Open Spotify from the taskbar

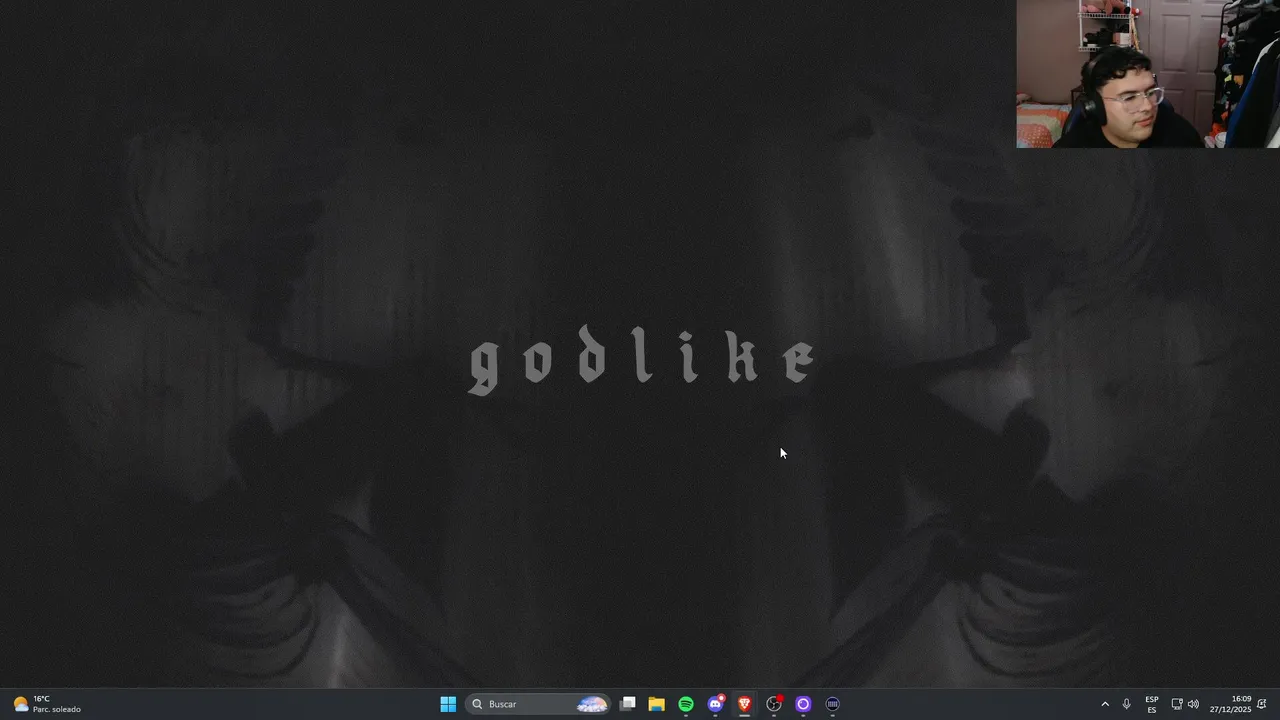coord(686,704)
